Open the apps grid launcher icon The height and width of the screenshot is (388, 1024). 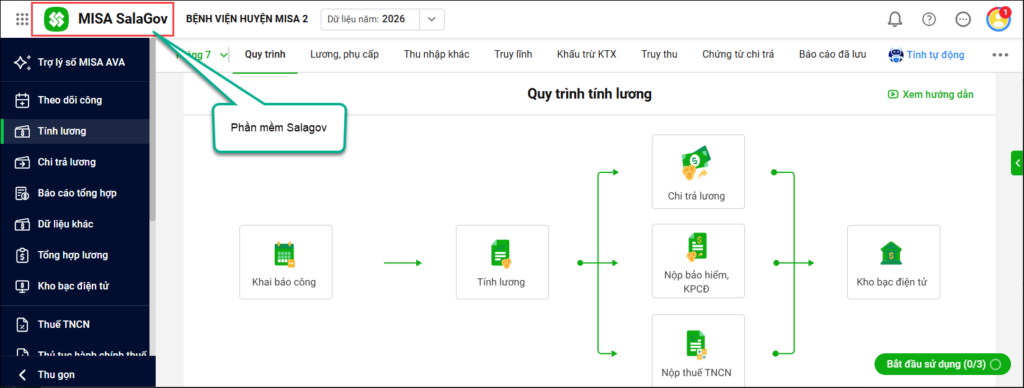[22, 20]
